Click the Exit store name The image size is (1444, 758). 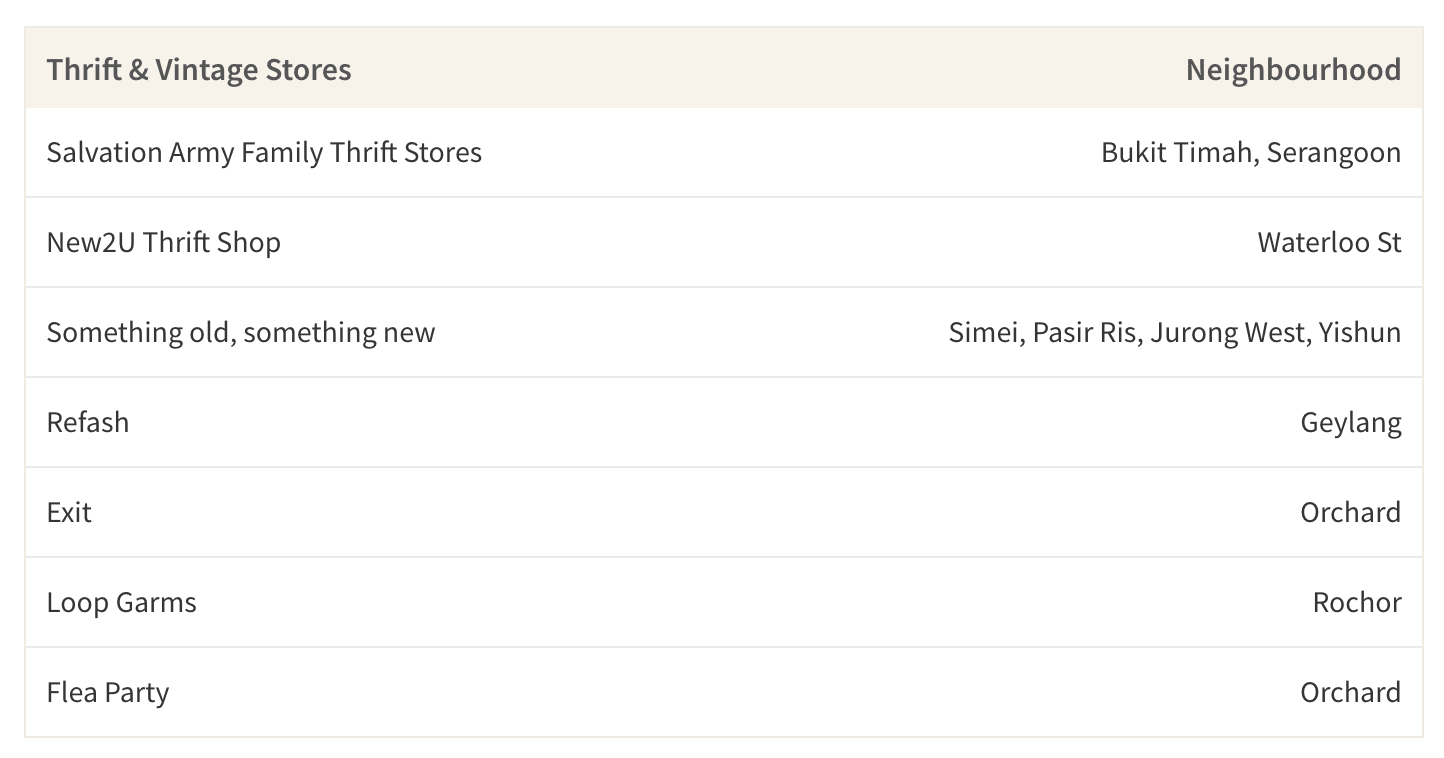(69, 512)
